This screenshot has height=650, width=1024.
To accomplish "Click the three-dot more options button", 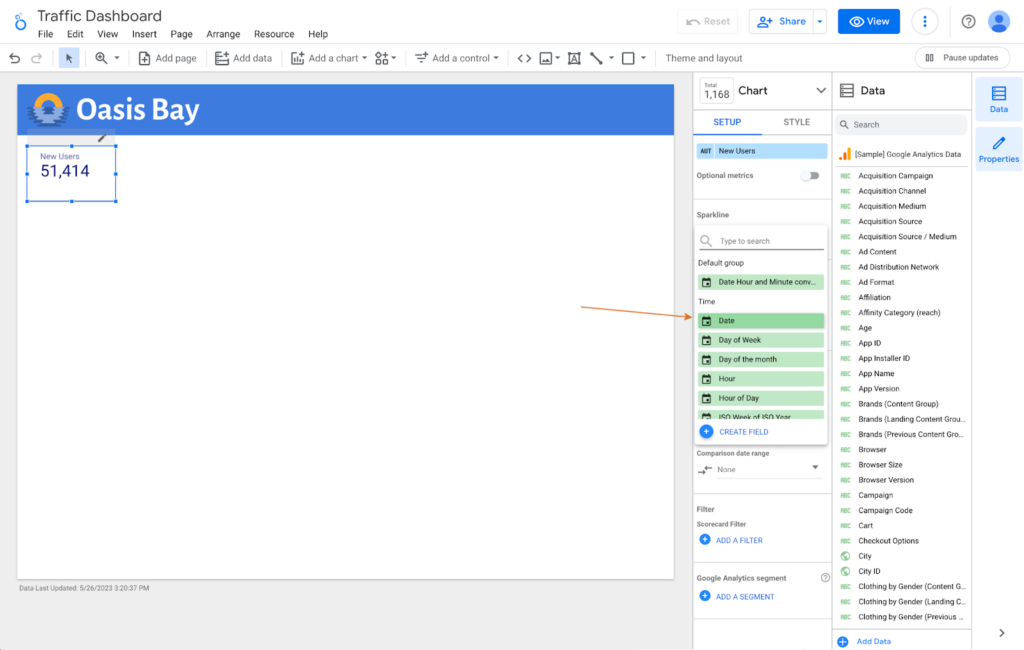I will pos(925,21).
